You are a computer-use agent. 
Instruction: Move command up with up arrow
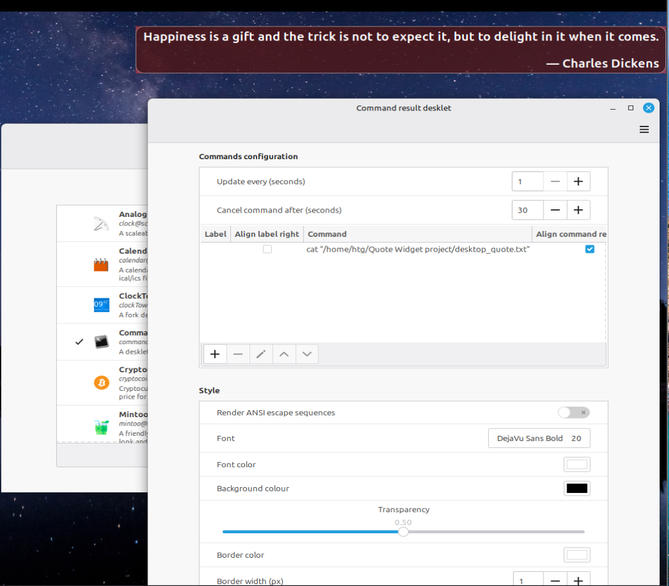coord(284,354)
